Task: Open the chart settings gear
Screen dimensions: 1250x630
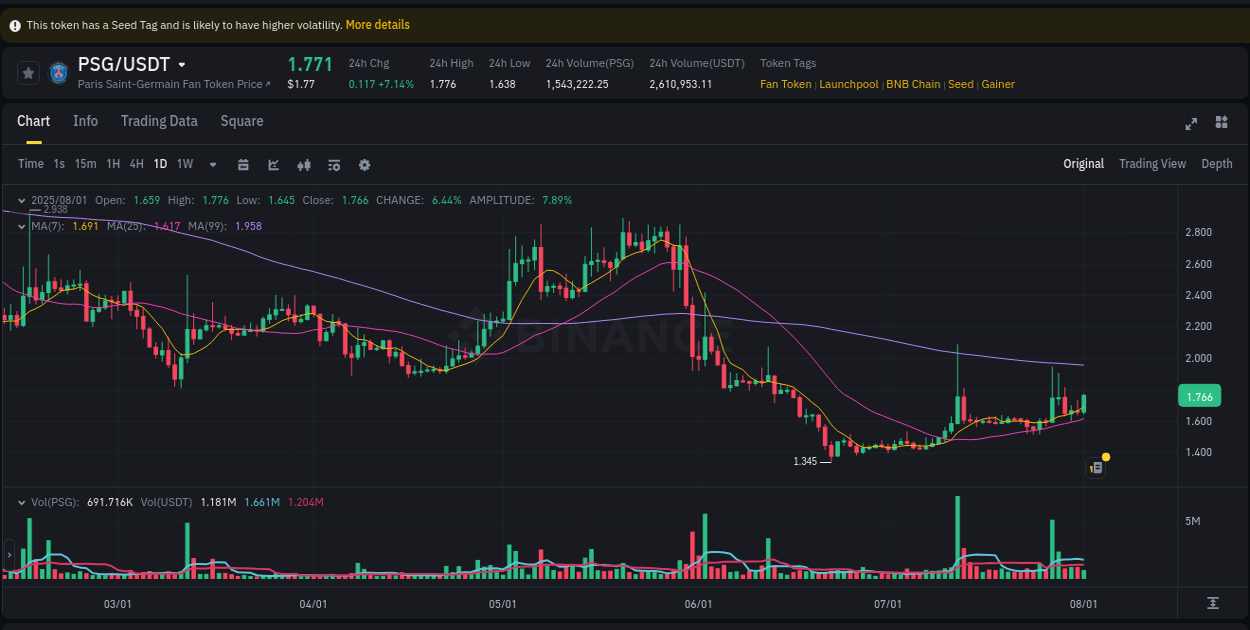Action: (364, 164)
